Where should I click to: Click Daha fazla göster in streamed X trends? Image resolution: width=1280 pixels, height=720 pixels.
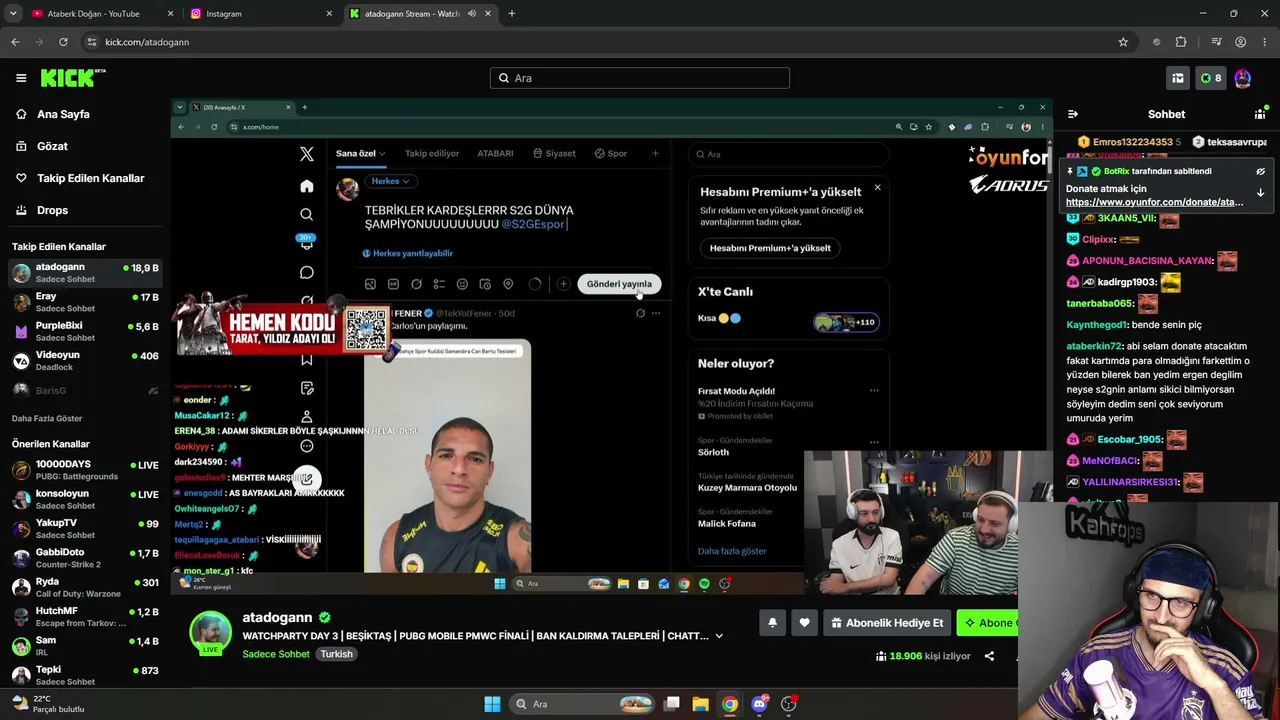(x=732, y=551)
